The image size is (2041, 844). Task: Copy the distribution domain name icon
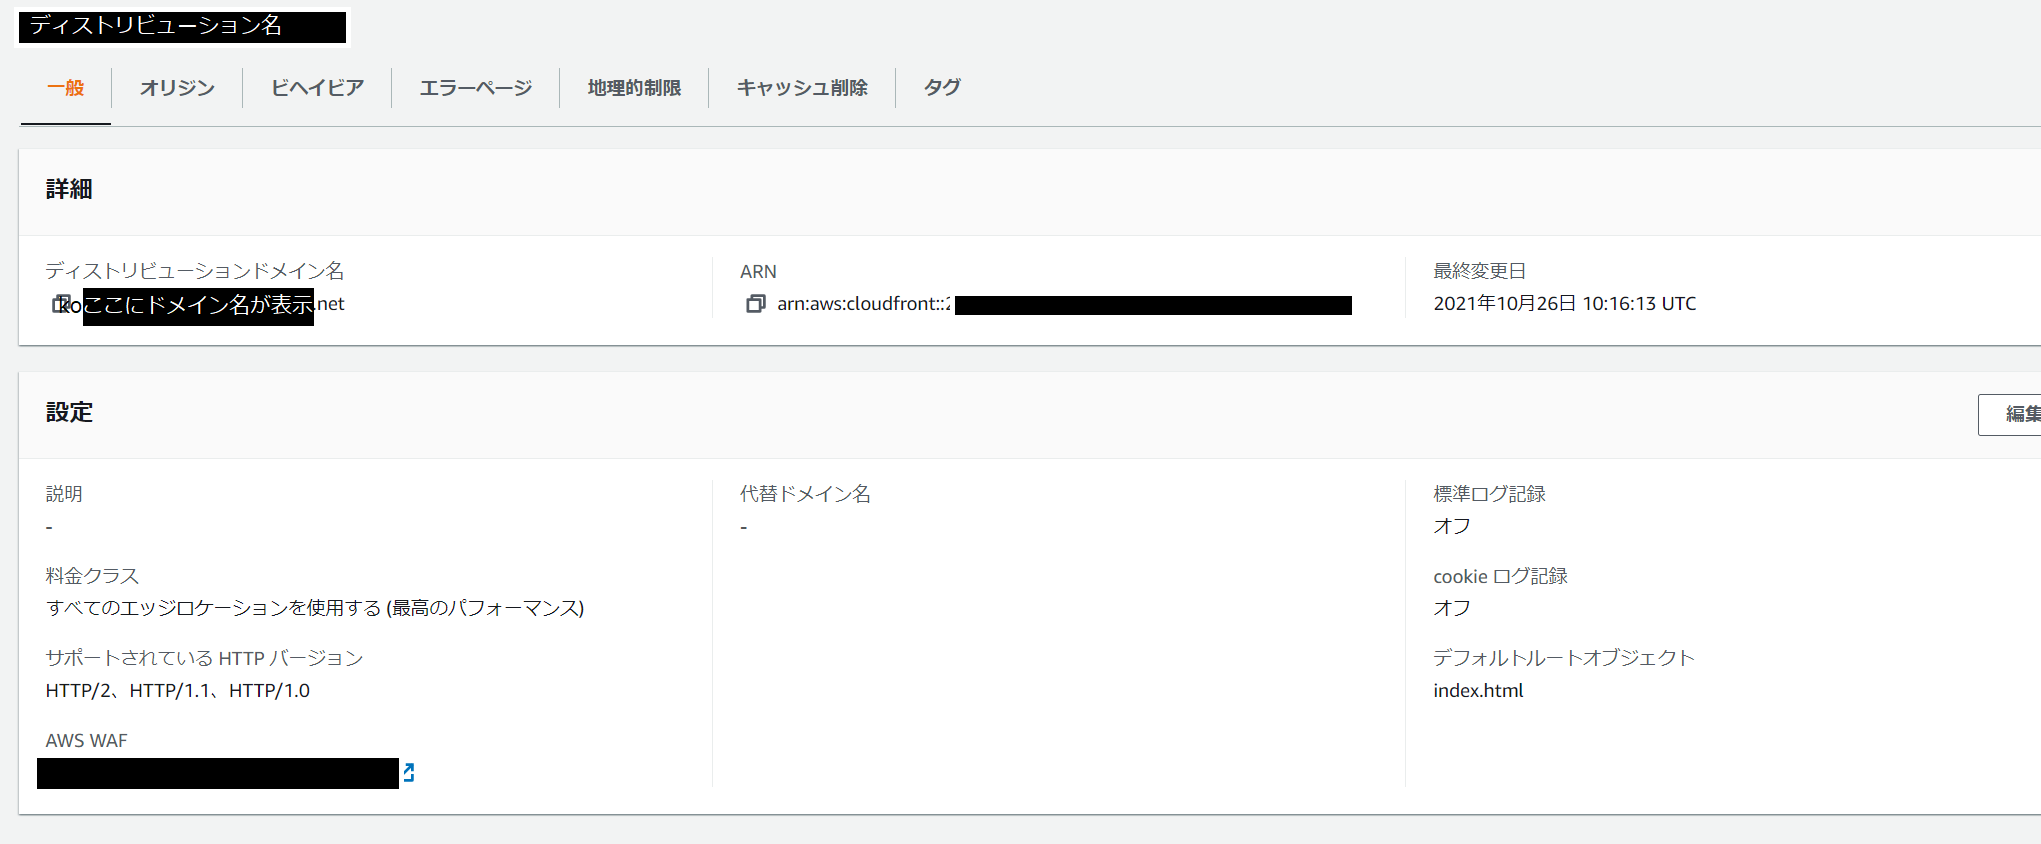(61, 304)
